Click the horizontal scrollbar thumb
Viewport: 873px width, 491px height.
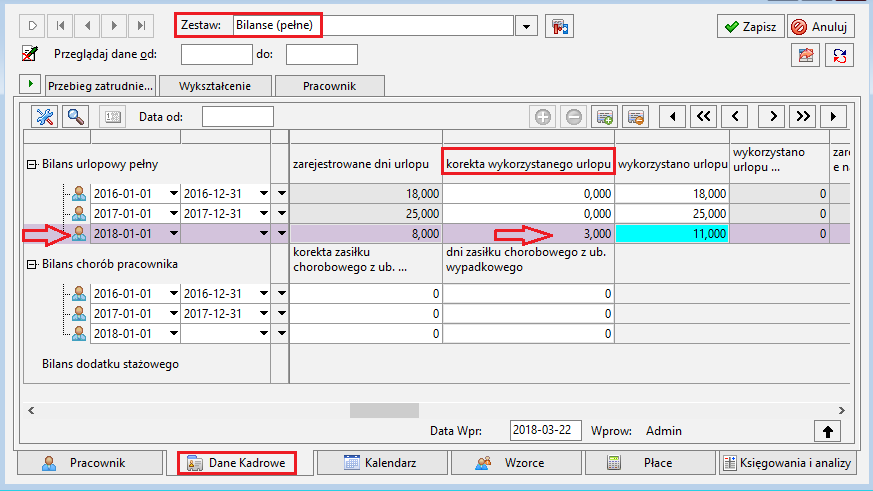pos(384,410)
